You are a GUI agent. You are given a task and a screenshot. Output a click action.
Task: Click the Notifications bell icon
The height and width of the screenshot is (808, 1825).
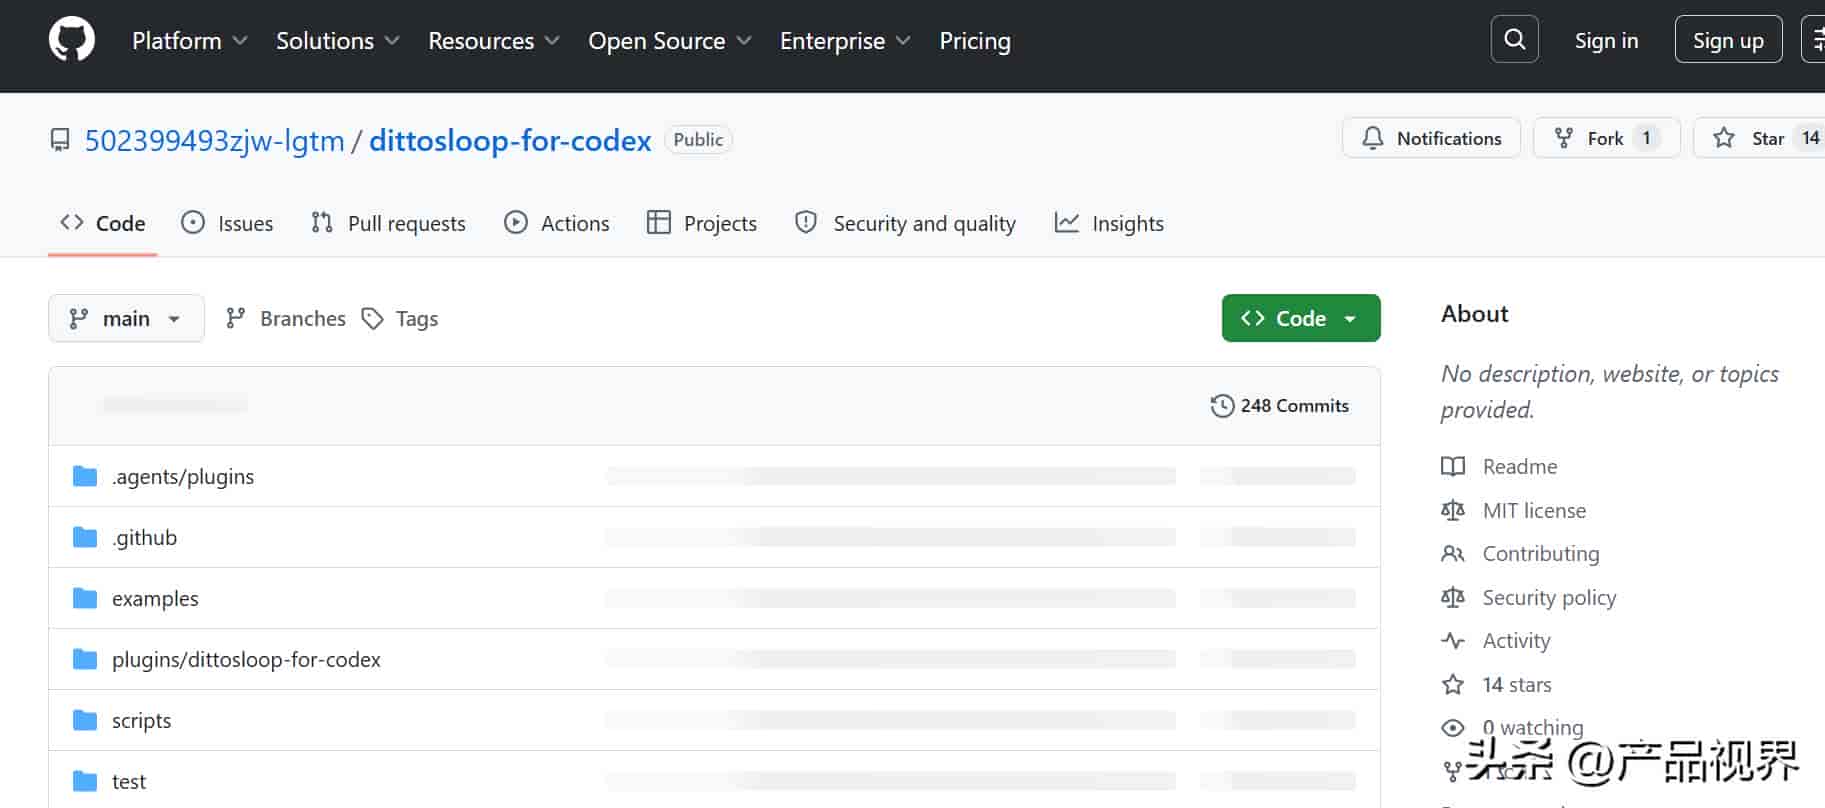1373,138
